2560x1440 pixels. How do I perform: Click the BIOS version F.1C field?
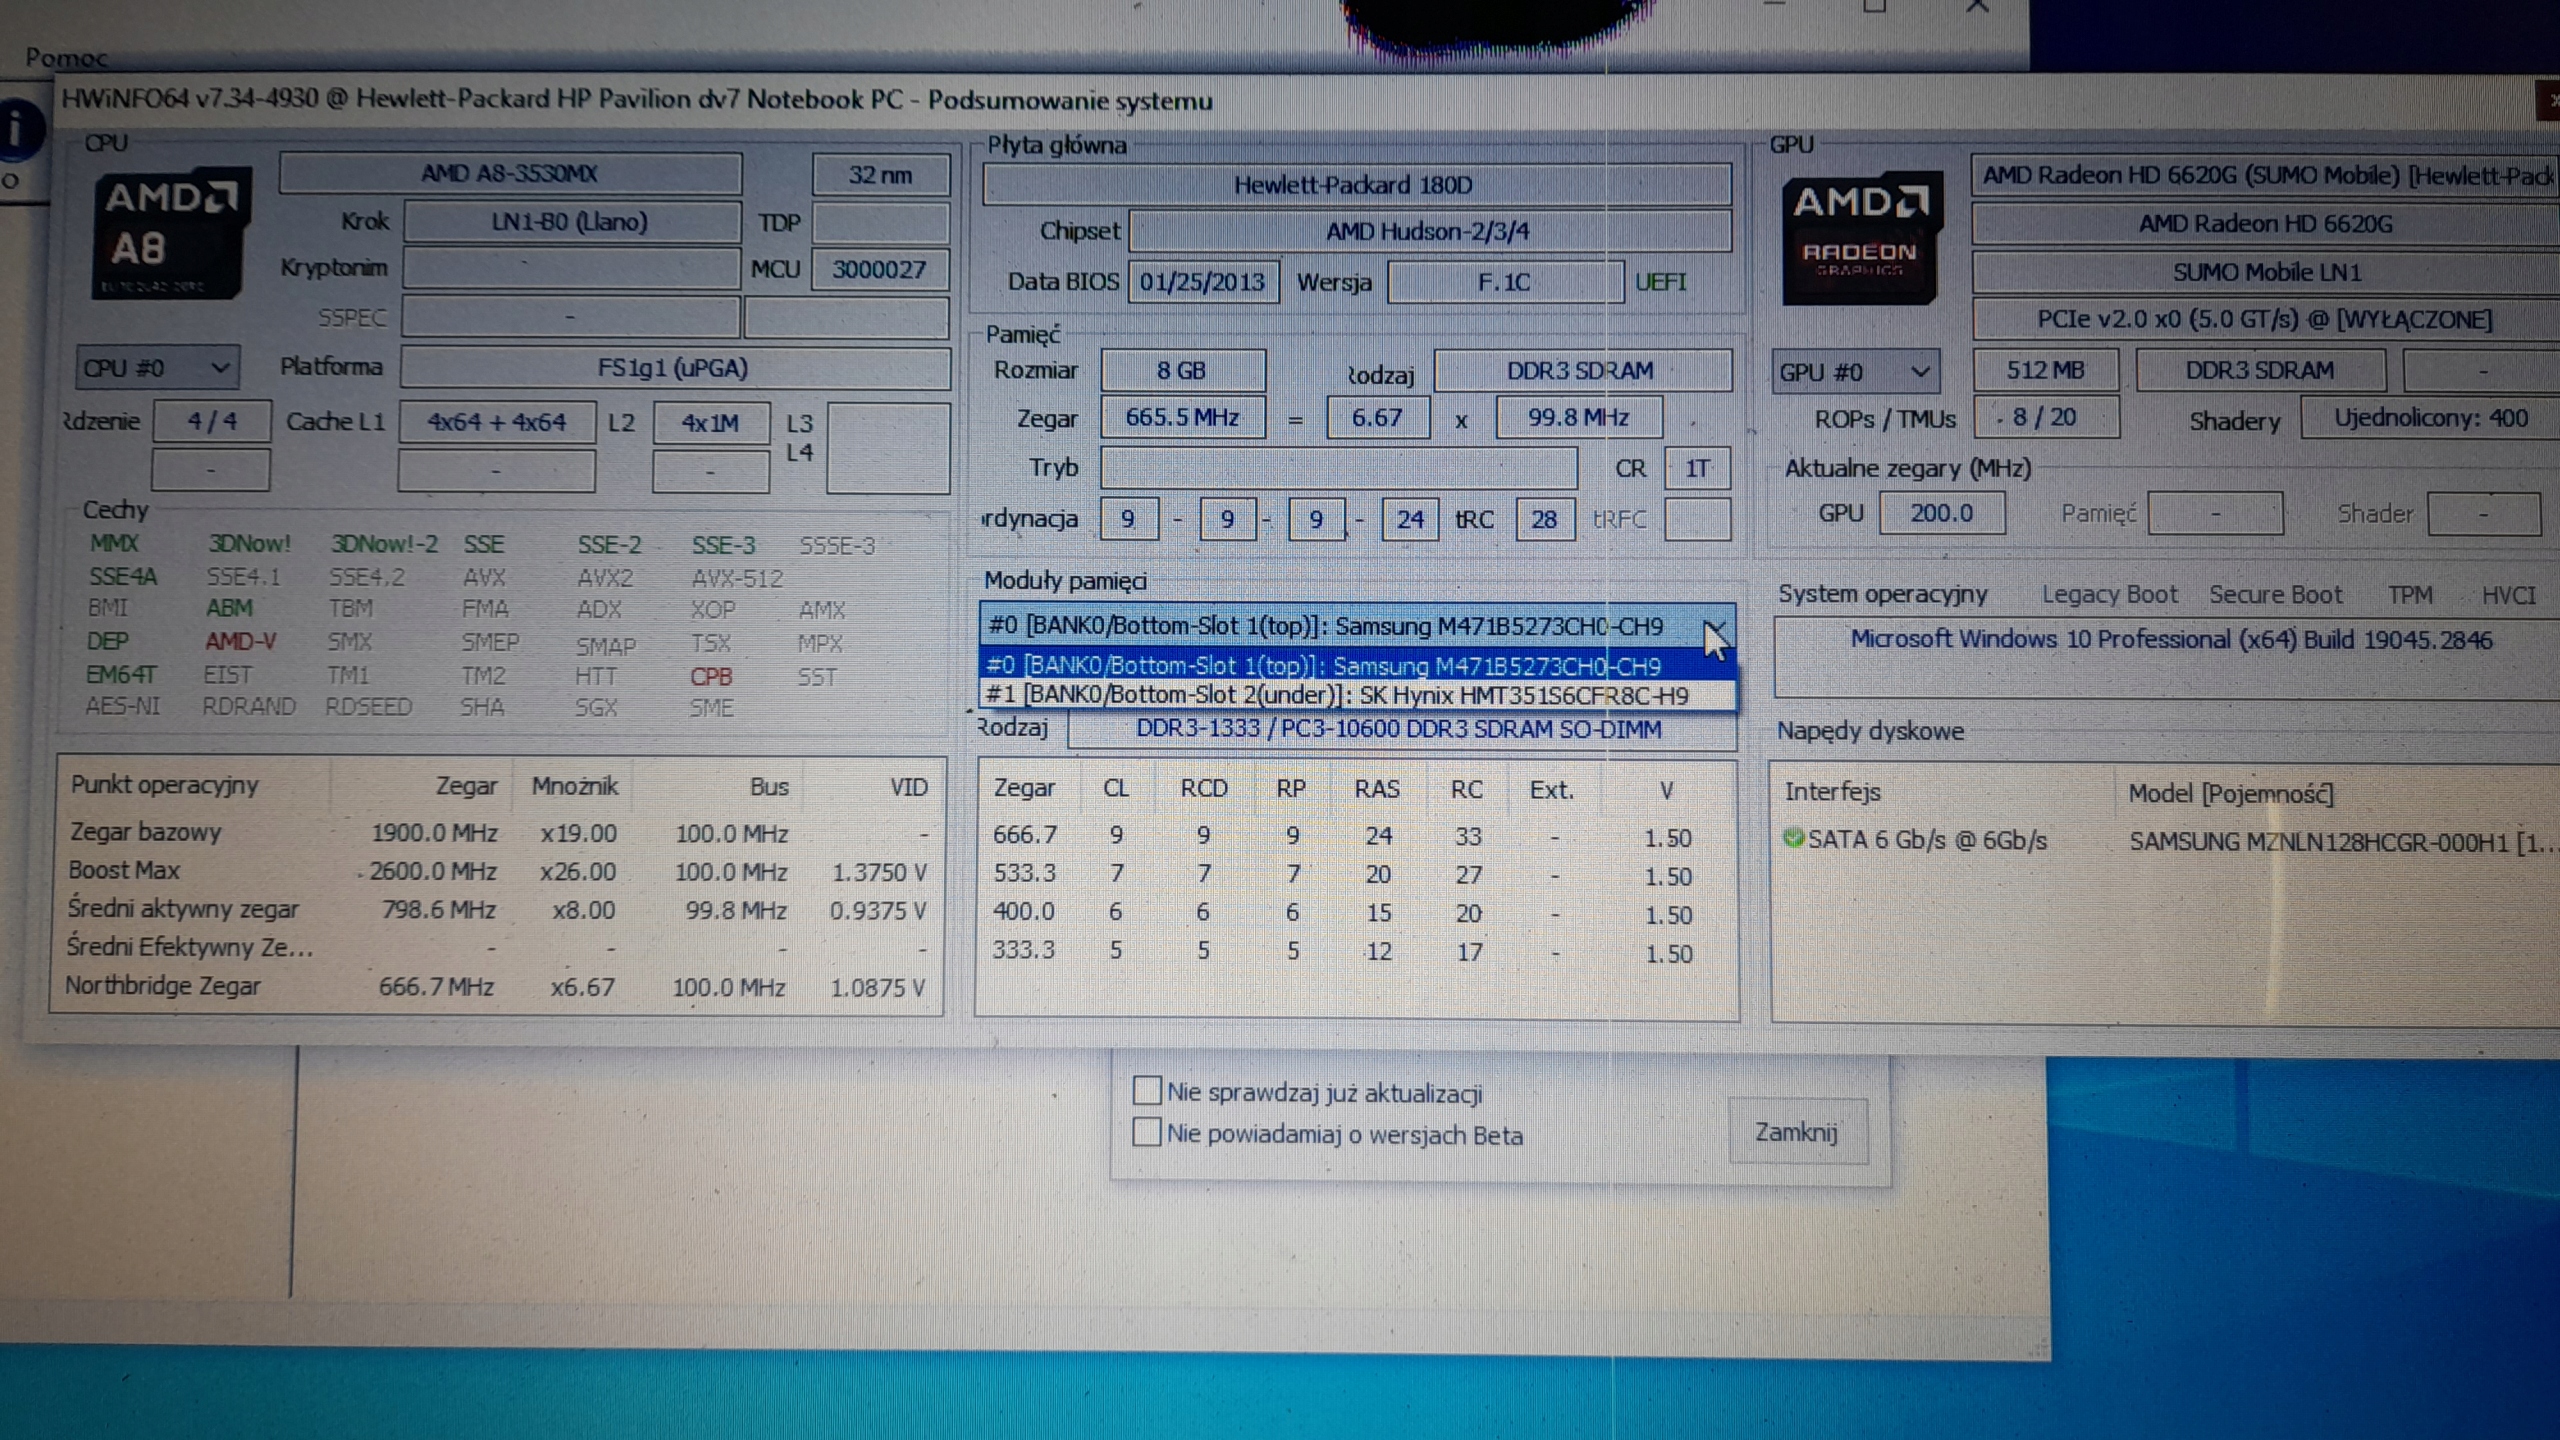1505,282
